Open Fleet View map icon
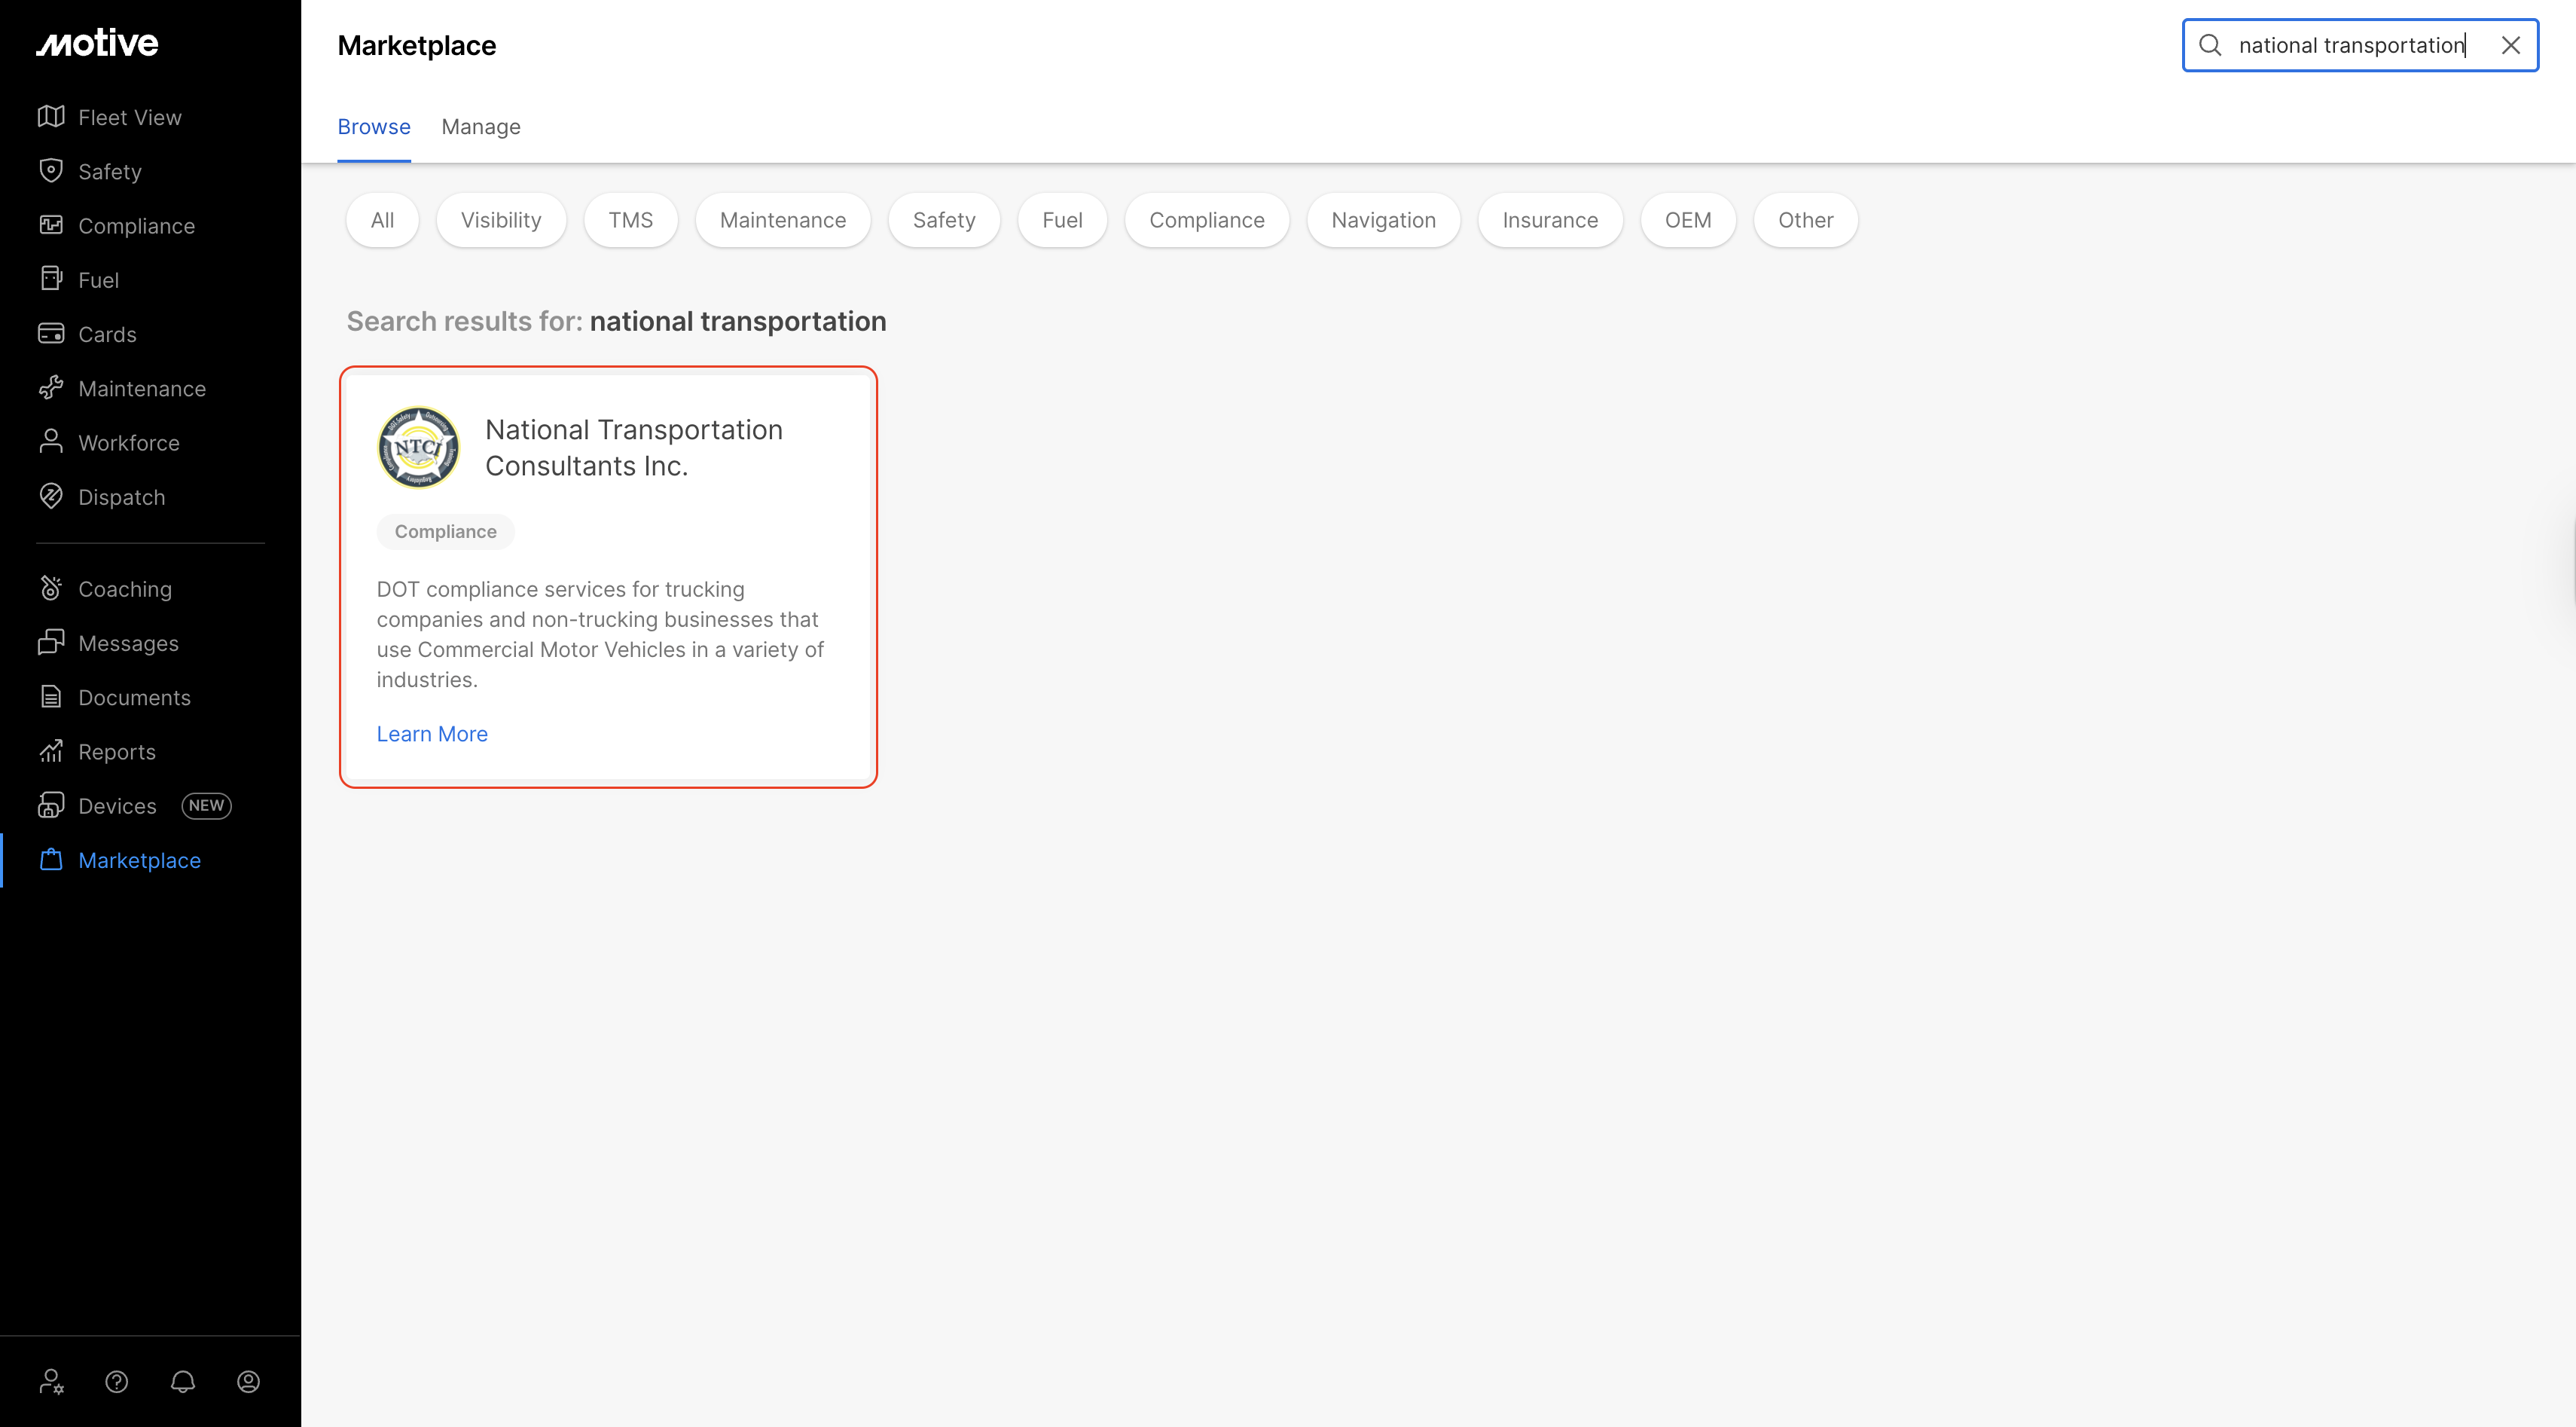This screenshot has height=1427, width=2576. click(x=51, y=117)
